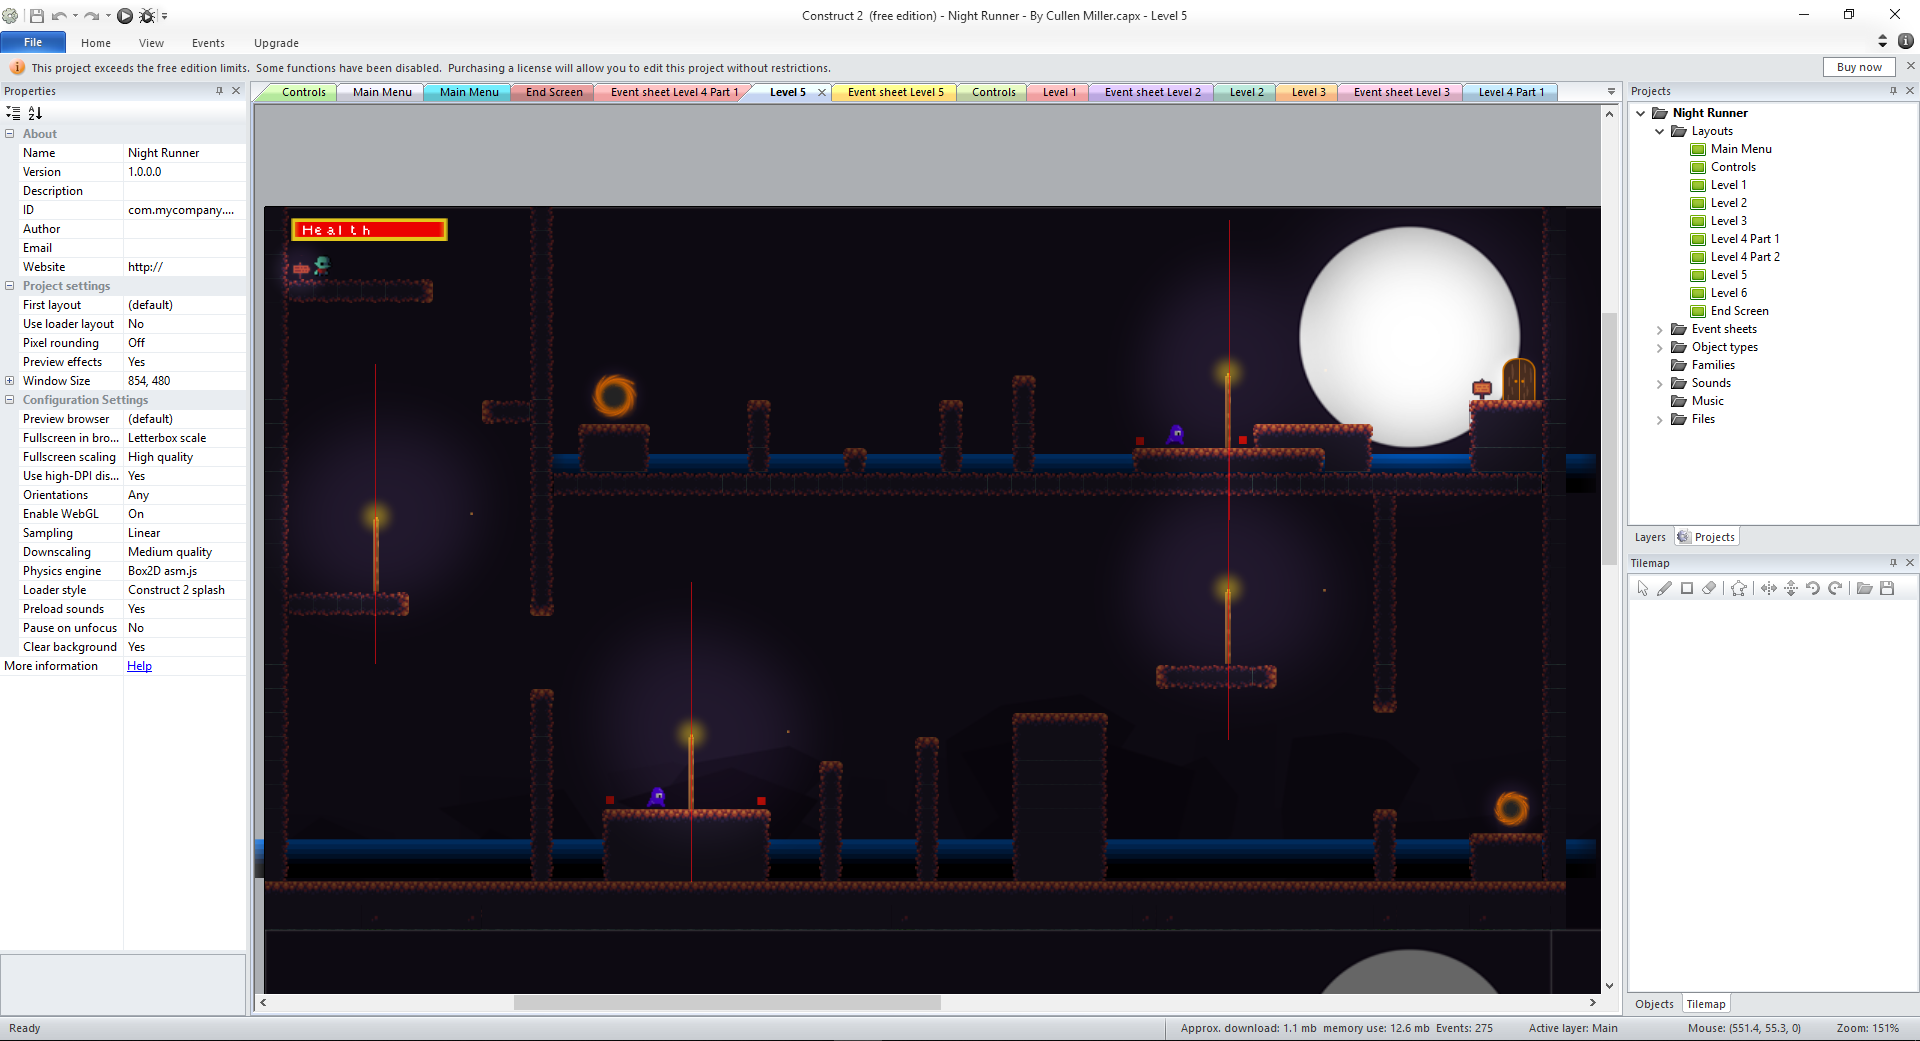The image size is (1920, 1041).
Task: Choose the Tilemap pencil tool
Action: [x=1664, y=588]
